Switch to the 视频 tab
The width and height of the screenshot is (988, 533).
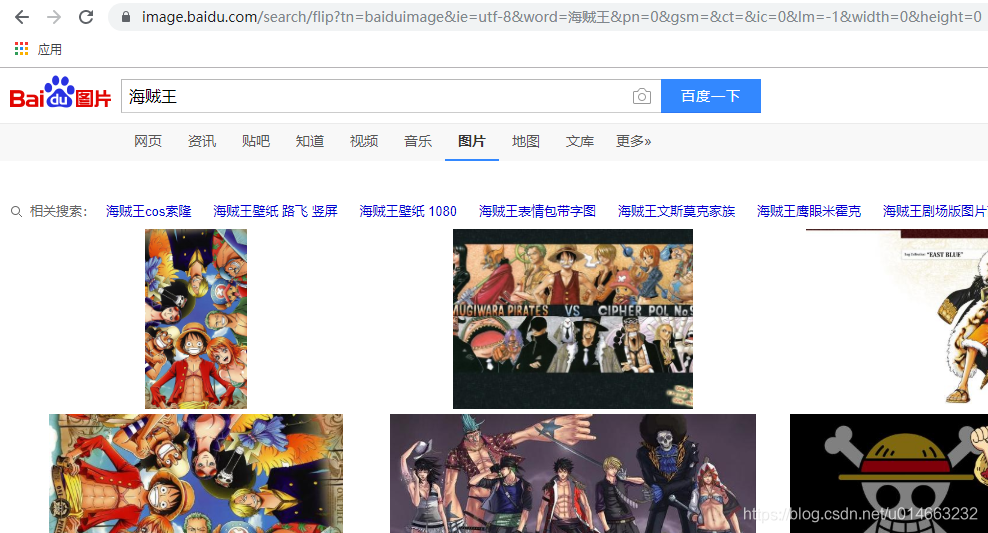tap(364, 141)
